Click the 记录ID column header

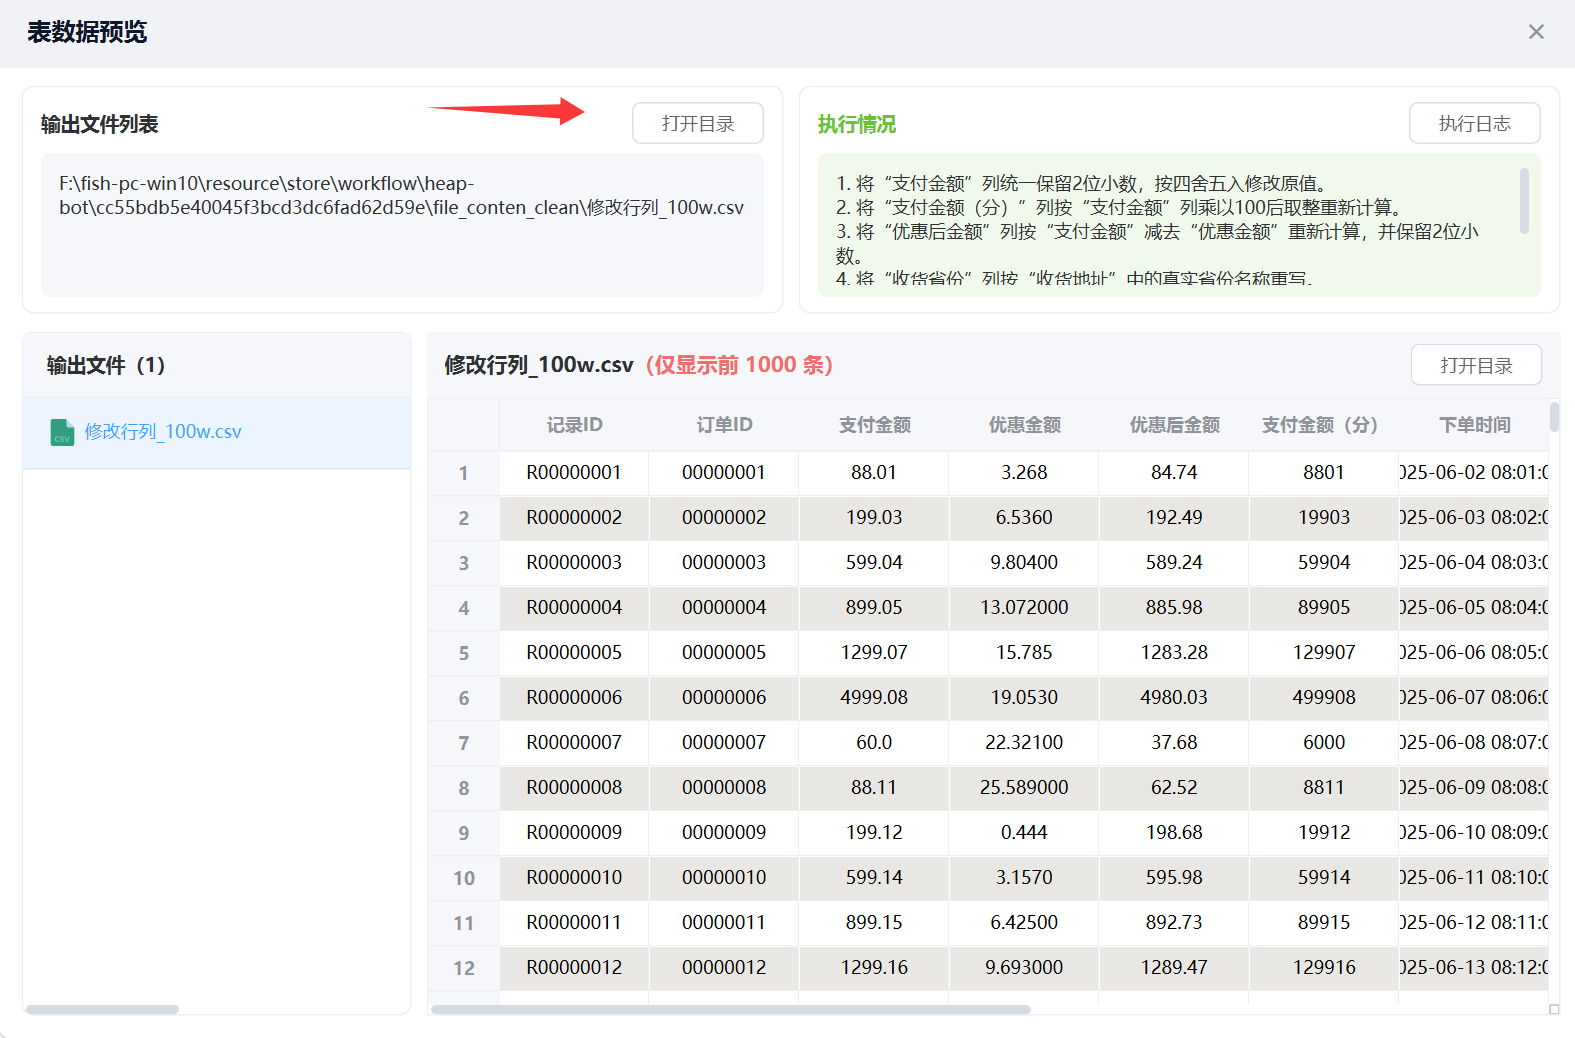[x=574, y=425]
